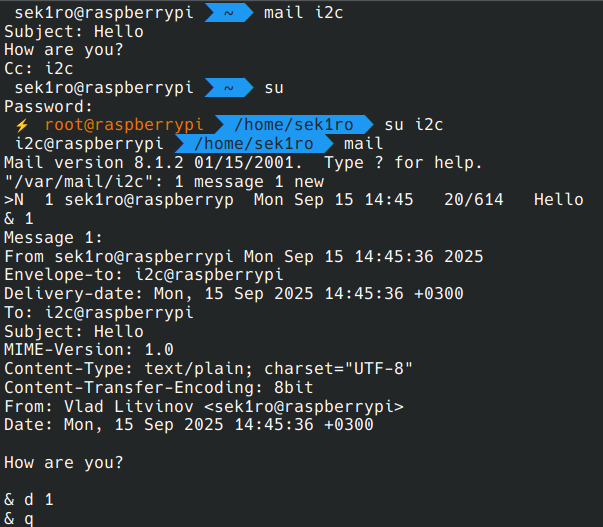This screenshot has height=527, width=603.
Task: Click the "Content-Type: text/plain" line
Action: click(208, 368)
